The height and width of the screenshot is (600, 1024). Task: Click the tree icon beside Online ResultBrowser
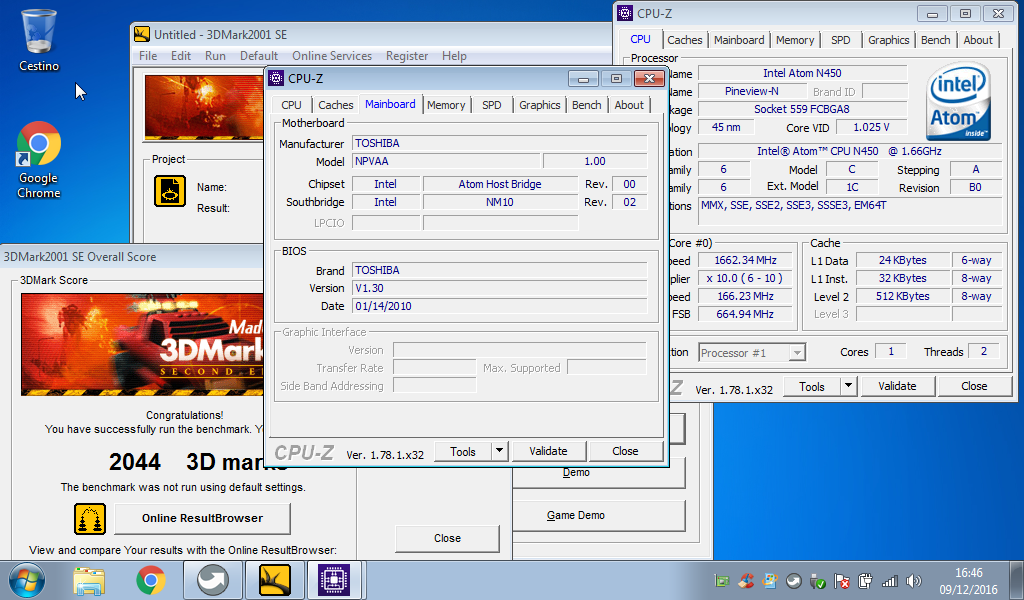90,518
